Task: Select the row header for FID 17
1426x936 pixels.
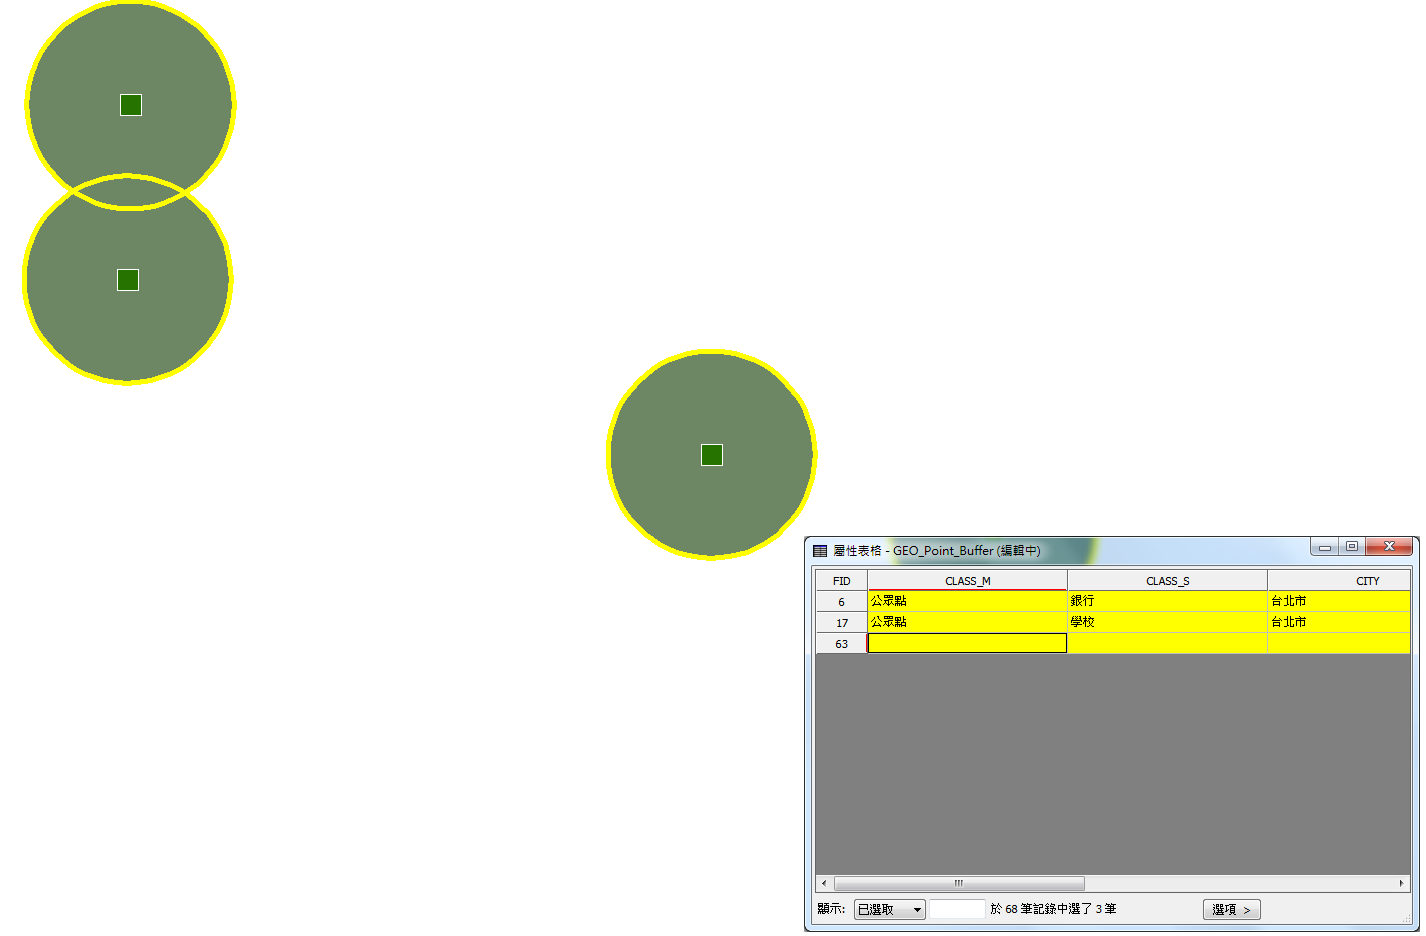Action: coord(841,623)
